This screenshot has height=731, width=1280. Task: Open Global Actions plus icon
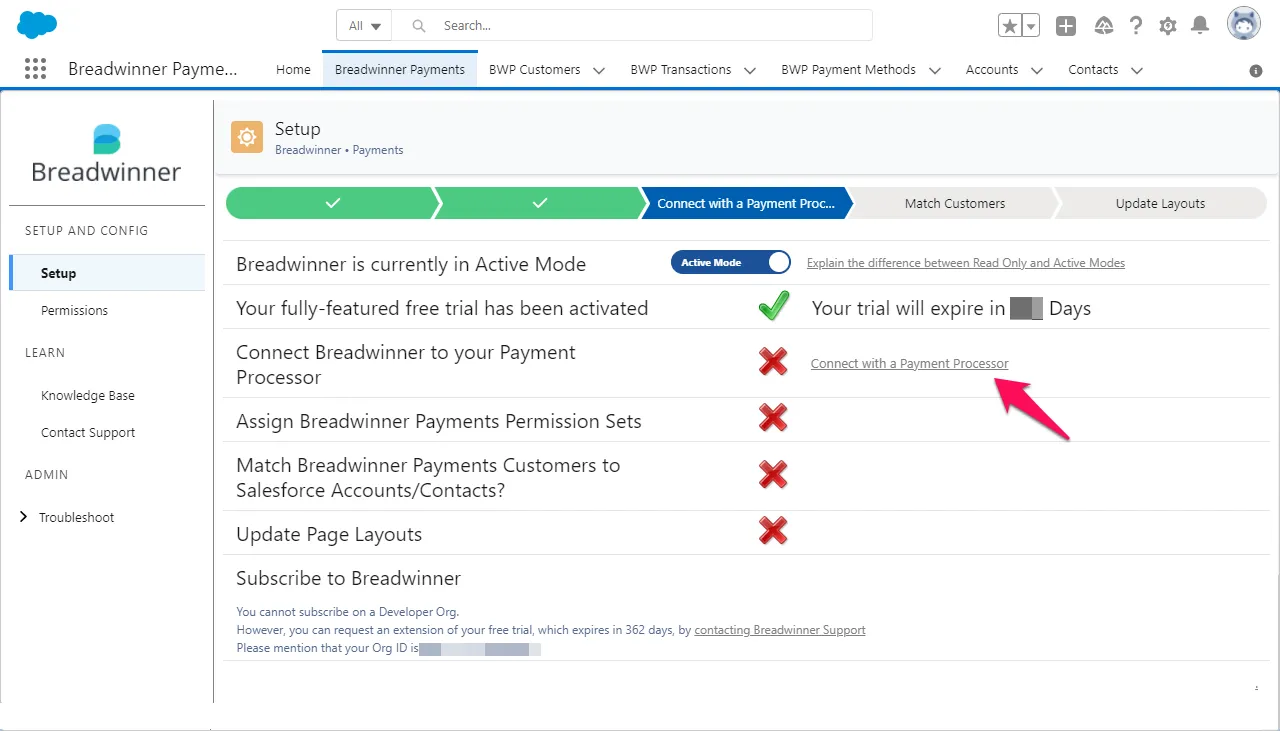(x=1066, y=26)
